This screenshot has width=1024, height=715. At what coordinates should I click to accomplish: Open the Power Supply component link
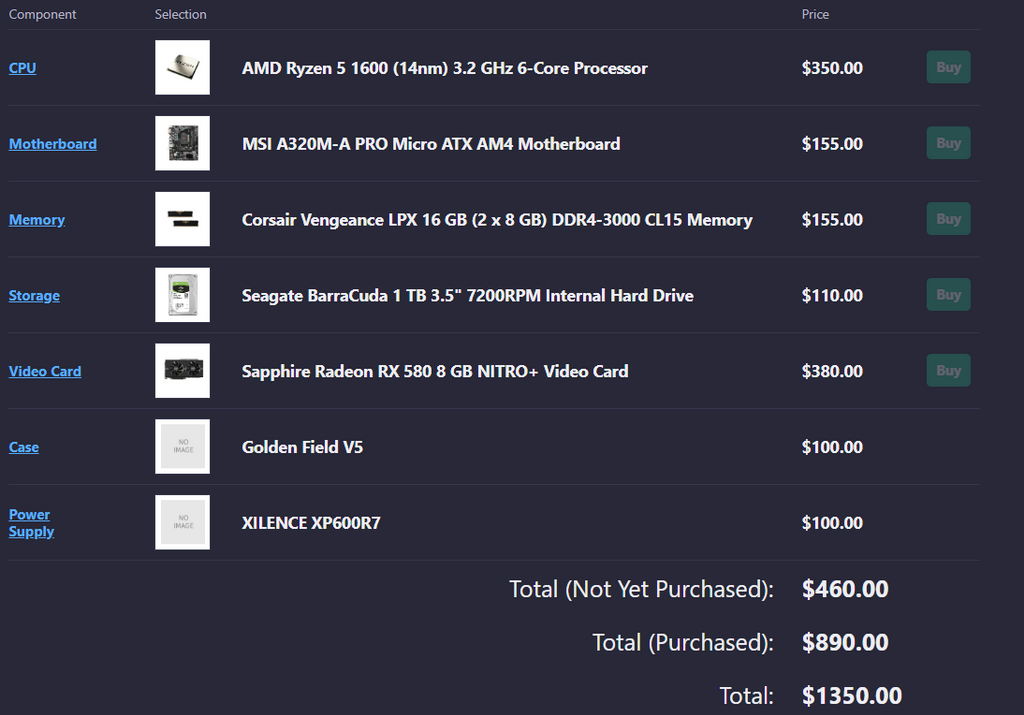pyautogui.click(x=30, y=523)
